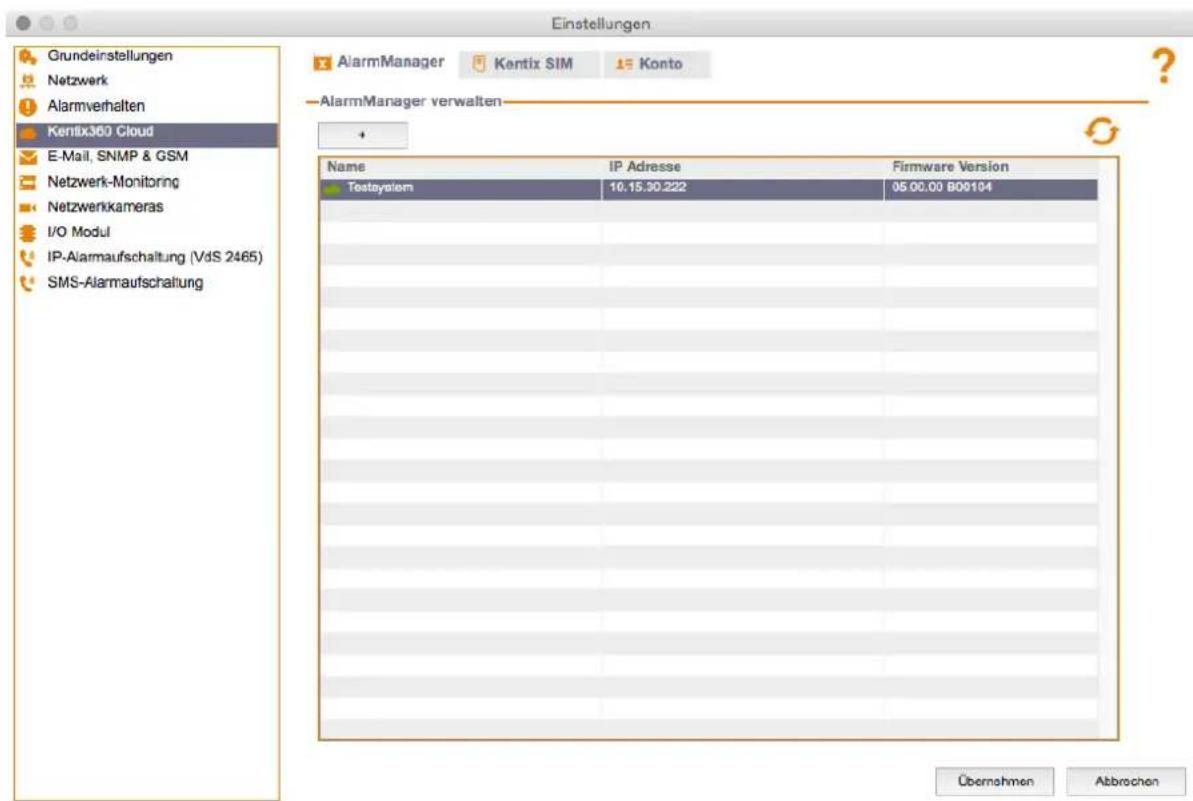Click the Übernehmen button
The image size is (1193, 801).
(994, 781)
